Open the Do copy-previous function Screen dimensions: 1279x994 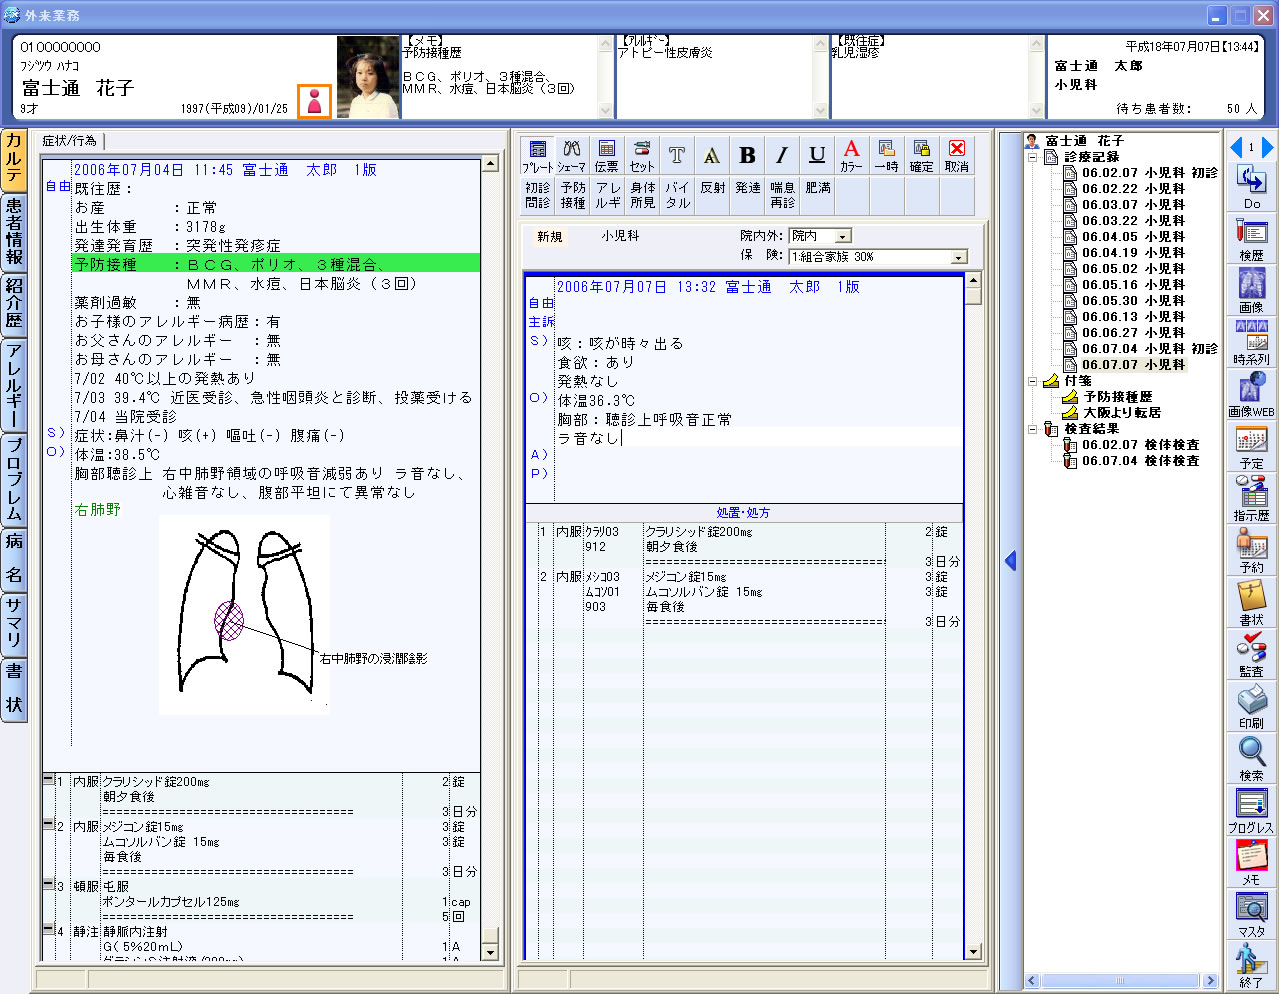coord(1251,186)
